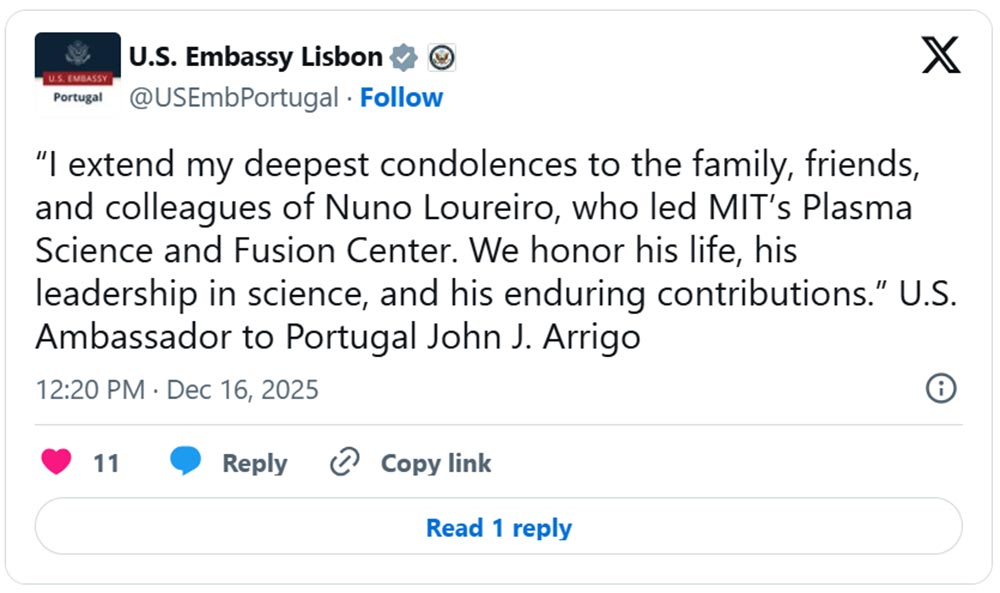Image resolution: width=1000 pixels, height=593 pixels.
Task: Click the government seal badge beside name
Action: coord(442,58)
